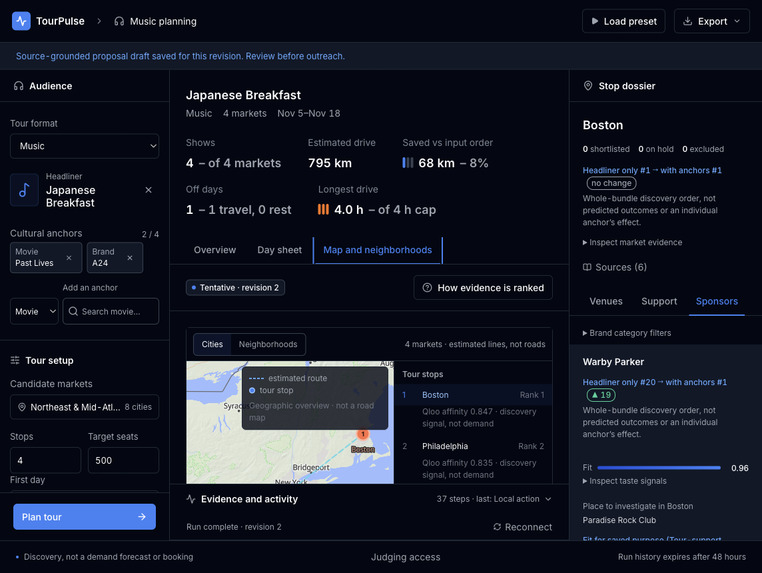Click the Stop dossier pin icon

click(588, 86)
